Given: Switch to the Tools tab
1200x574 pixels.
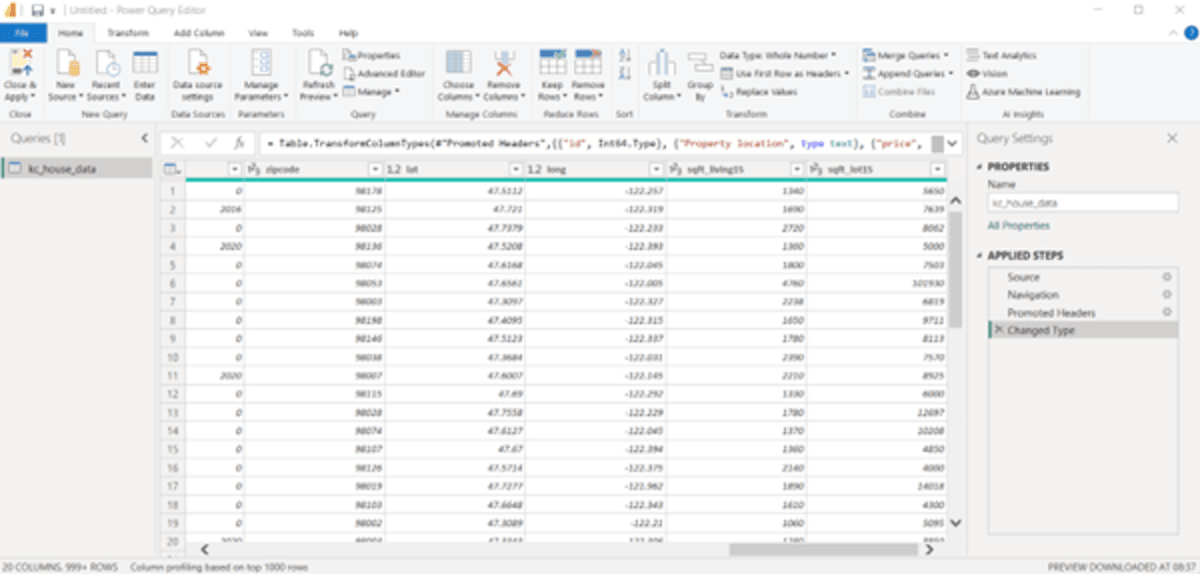Looking at the screenshot, I should pos(303,33).
